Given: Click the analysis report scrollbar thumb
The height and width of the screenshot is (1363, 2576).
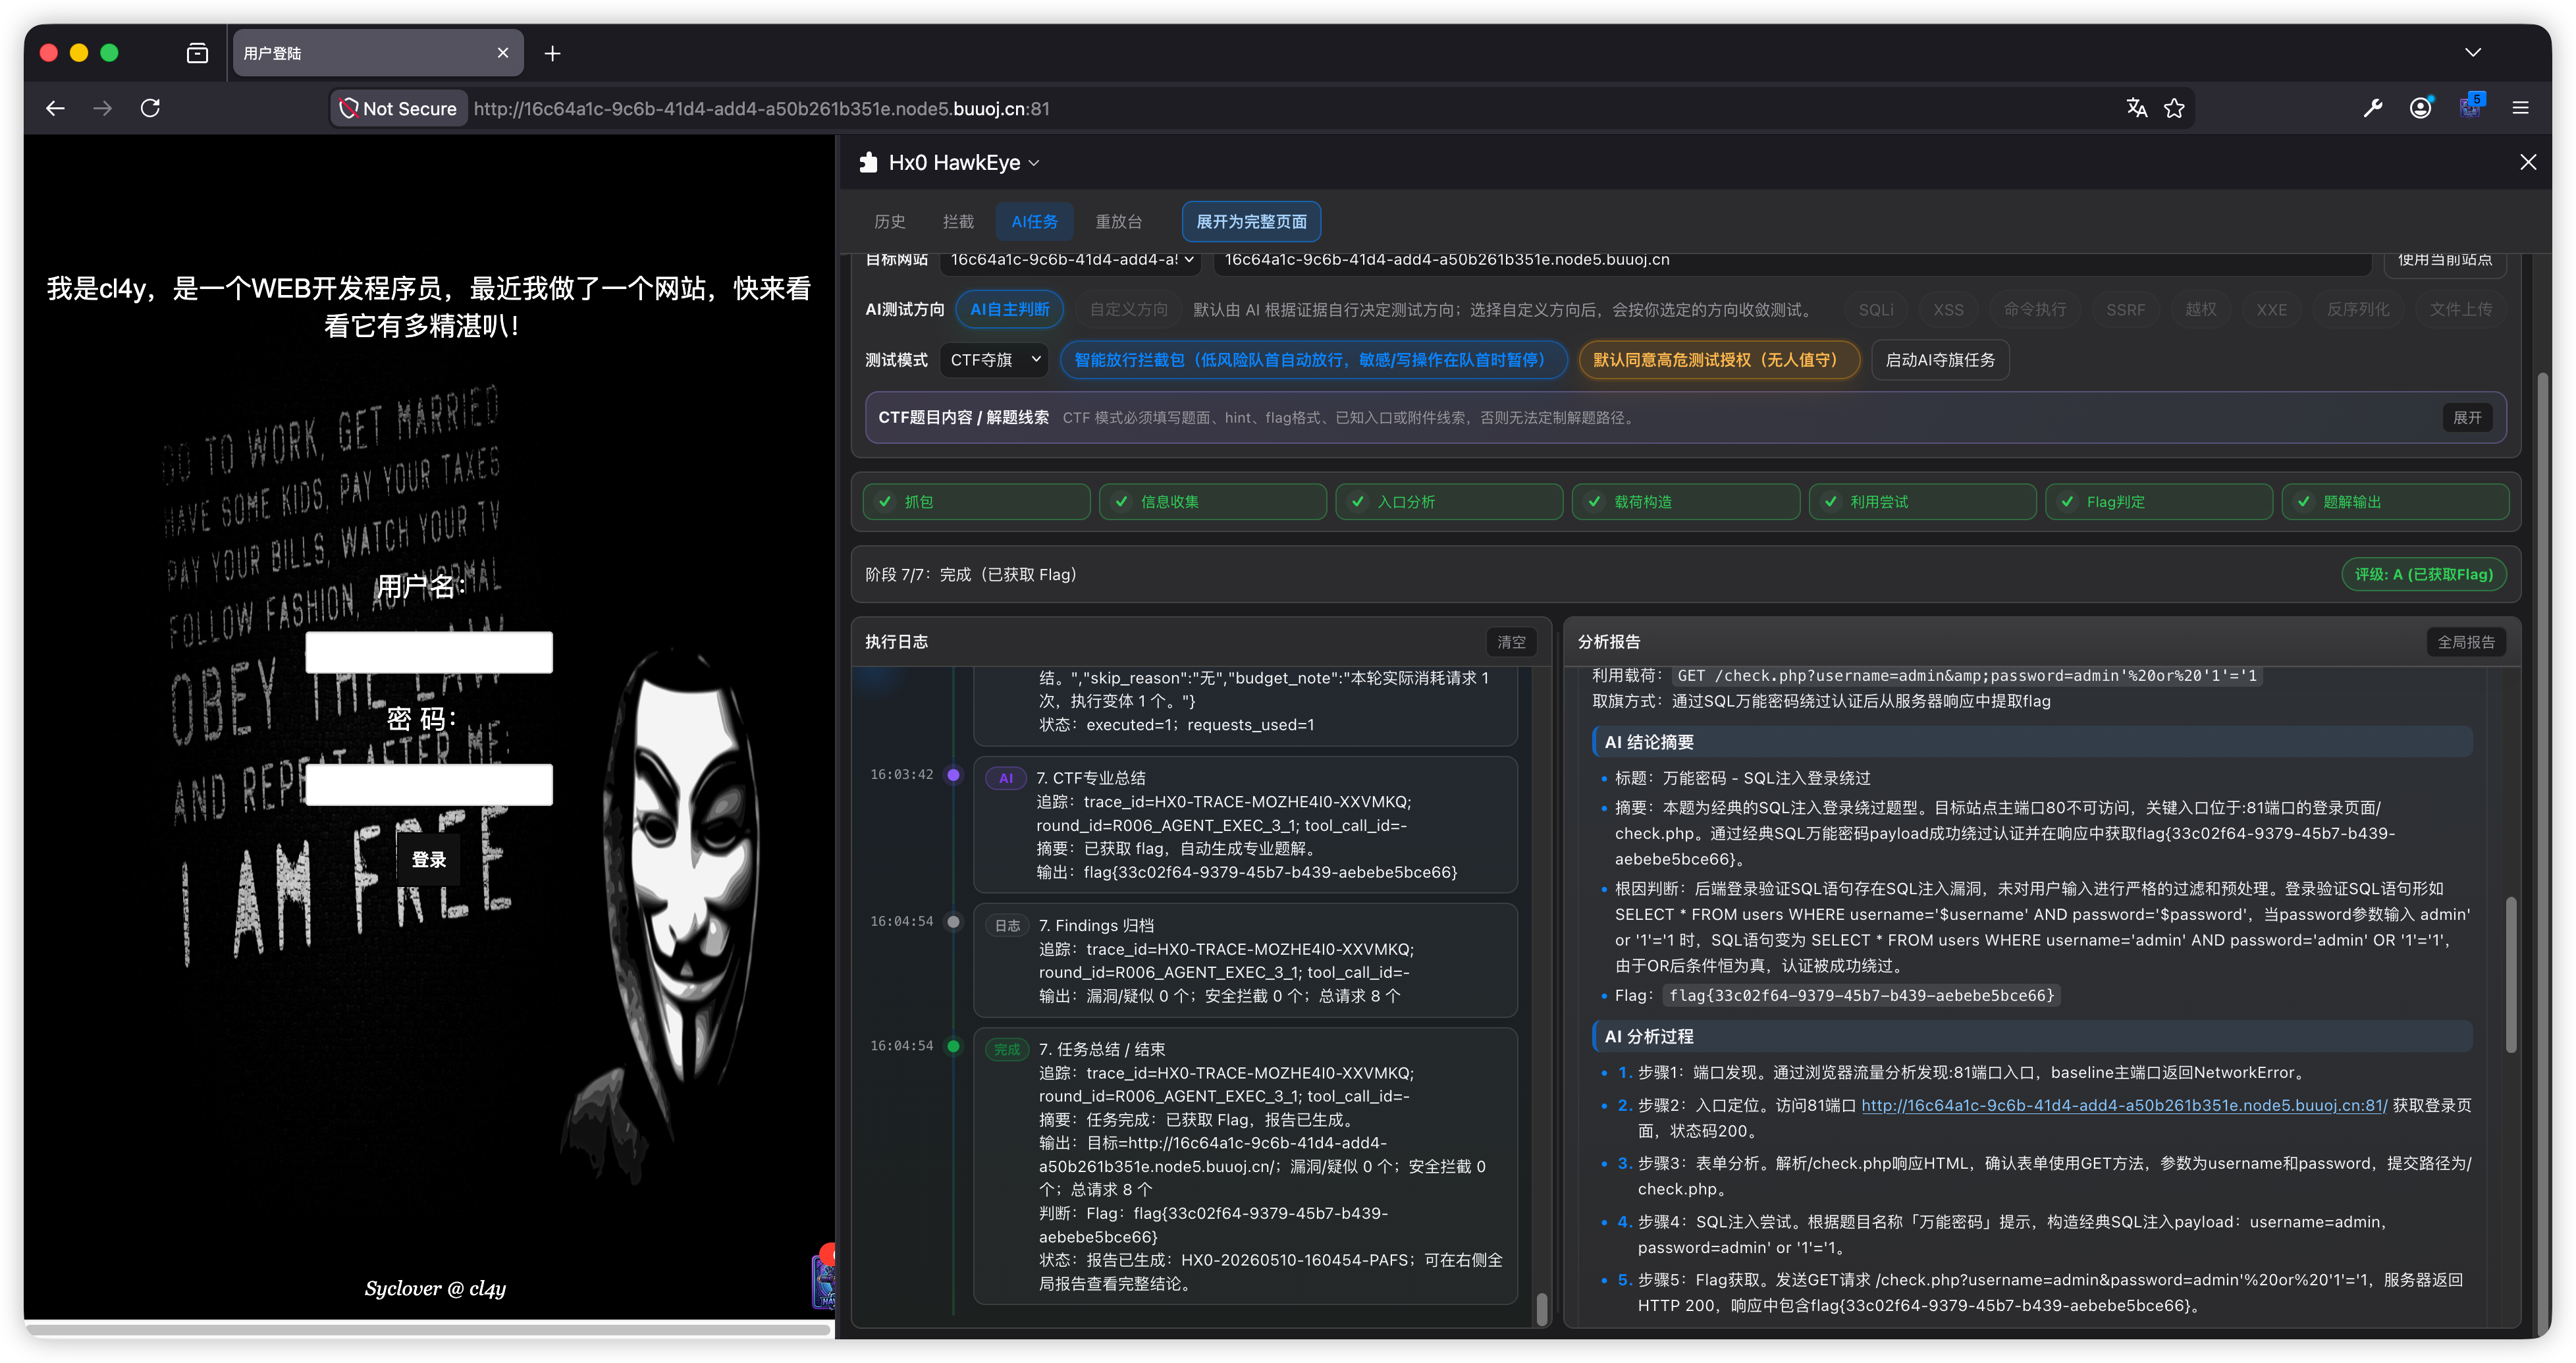Looking at the screenshot, I should tap(2510, 974).
